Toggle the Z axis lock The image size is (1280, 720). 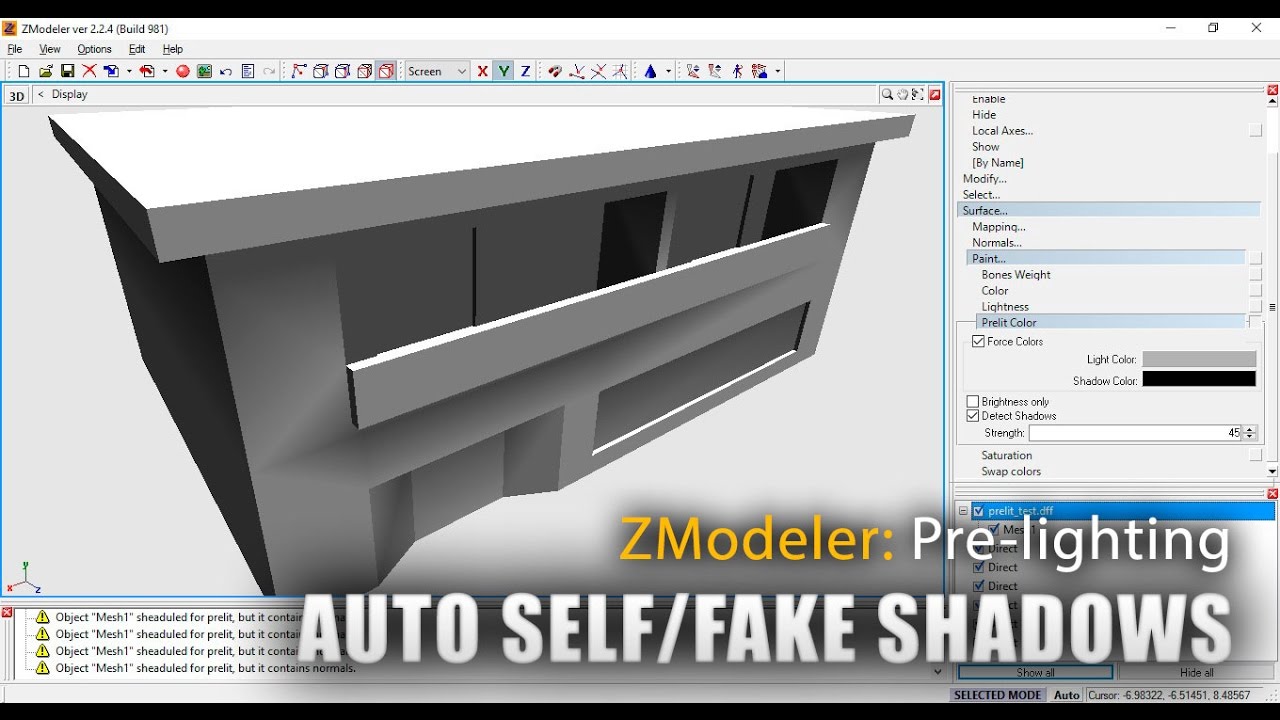525,71
